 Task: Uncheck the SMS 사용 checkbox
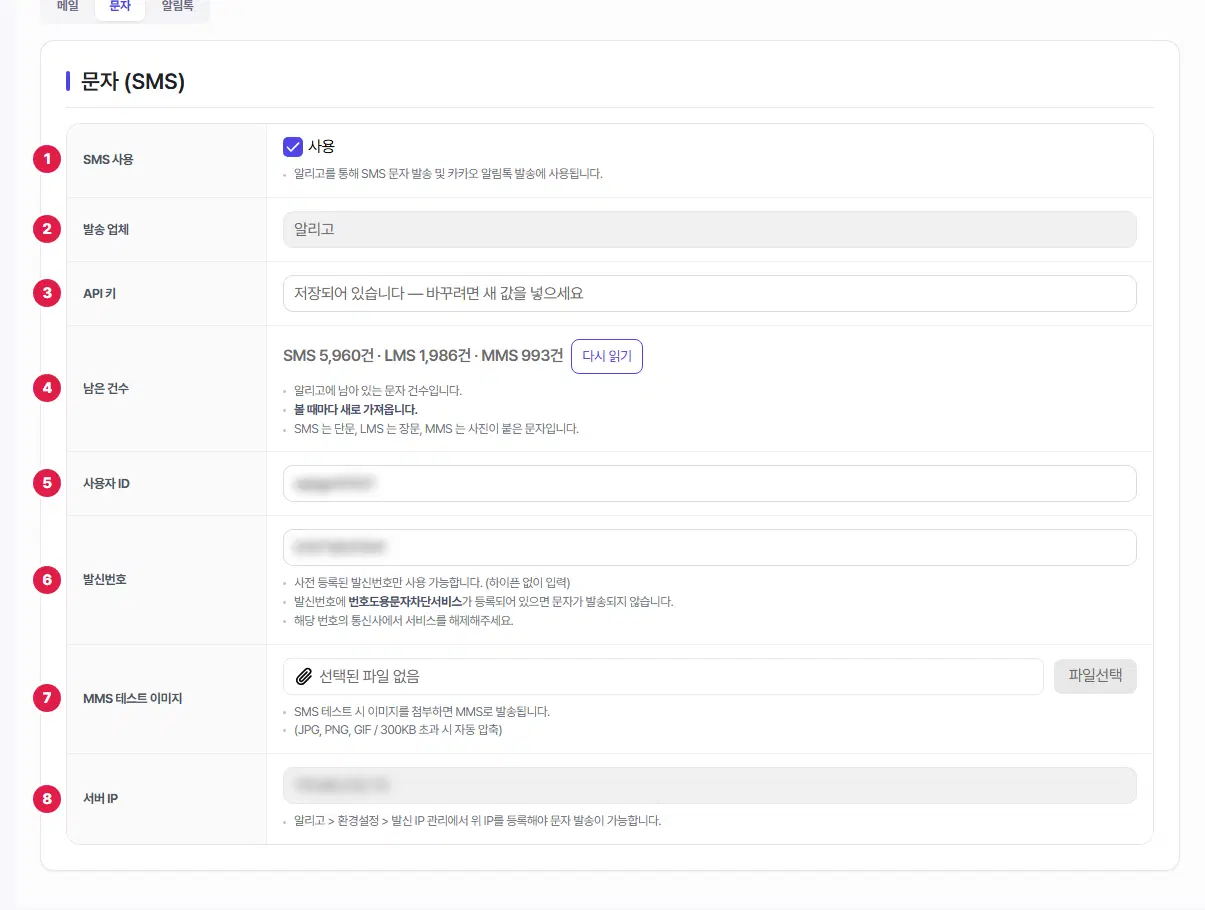pos(293,147)
